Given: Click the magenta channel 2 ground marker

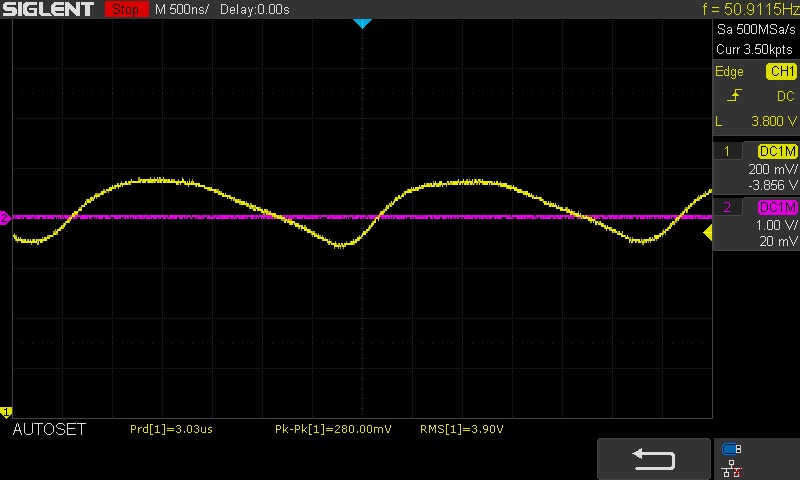Looking at the screenshot, I should [5, 218].
